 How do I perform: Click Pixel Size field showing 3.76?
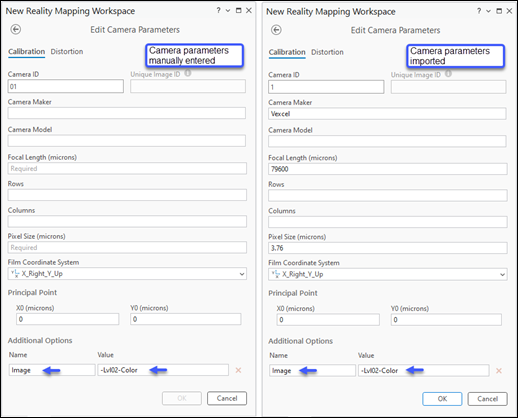[x=388, y=248]
